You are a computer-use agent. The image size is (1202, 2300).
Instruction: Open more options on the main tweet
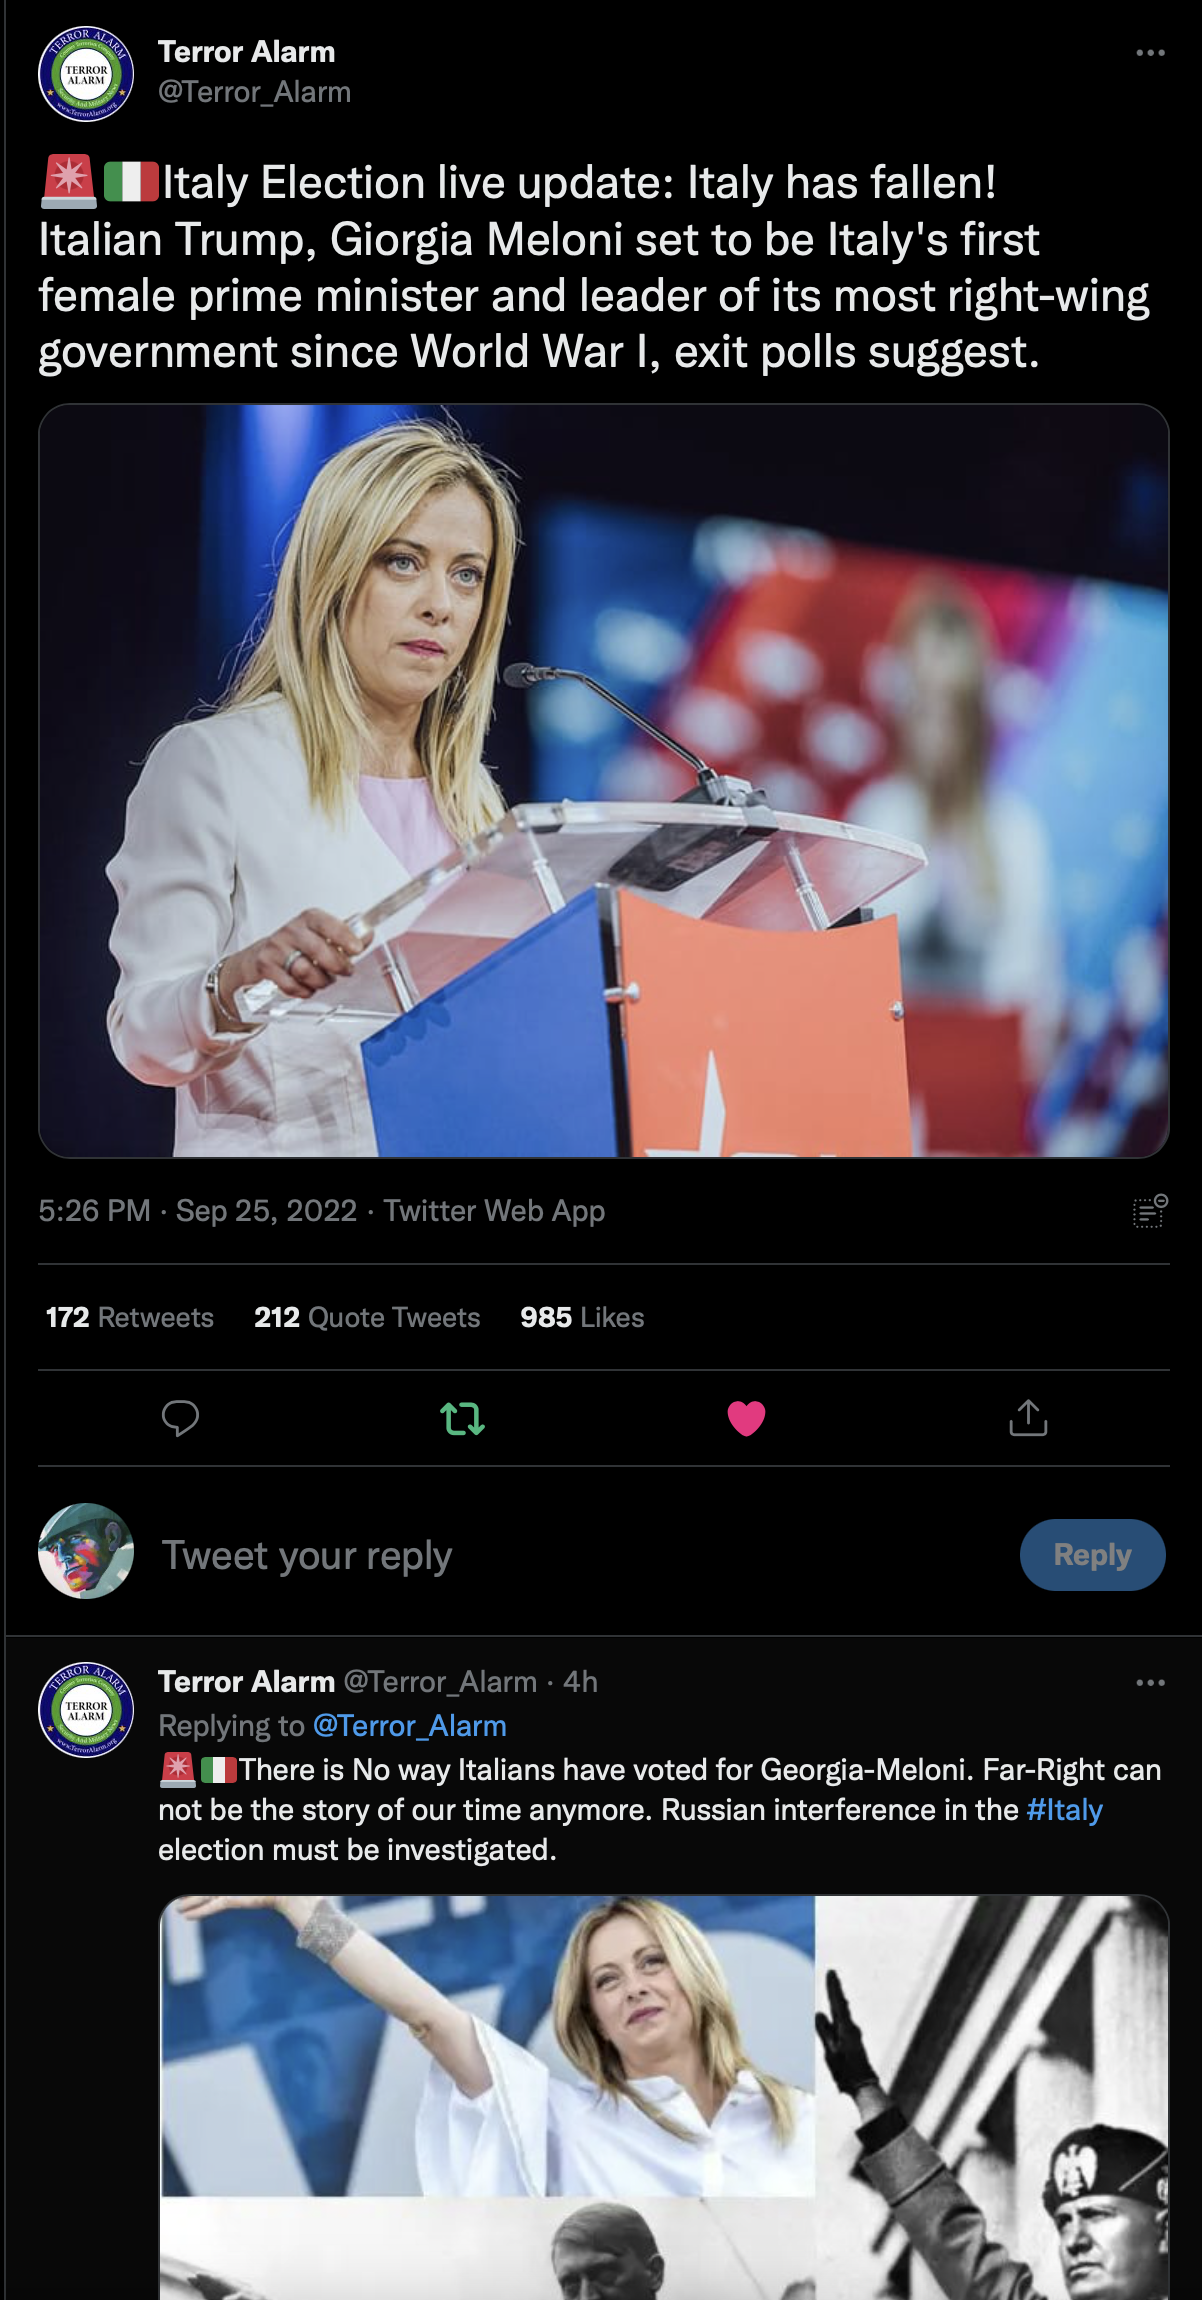tap(1151, 52)
